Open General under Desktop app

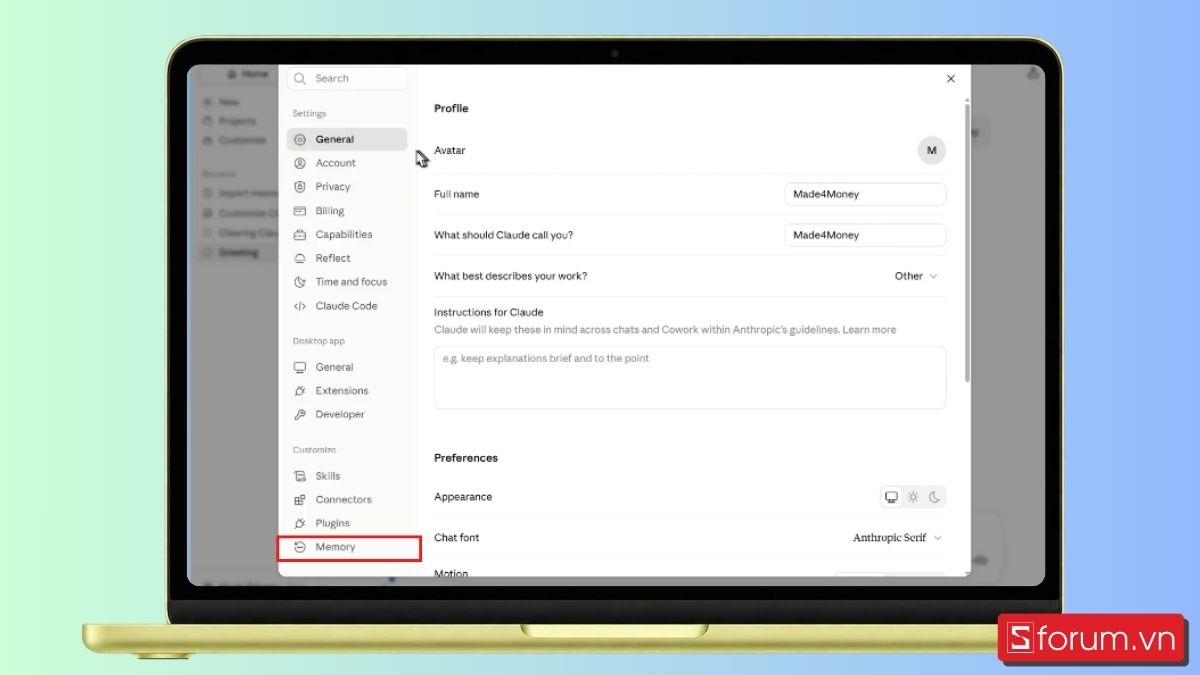[x=346, y=367]
